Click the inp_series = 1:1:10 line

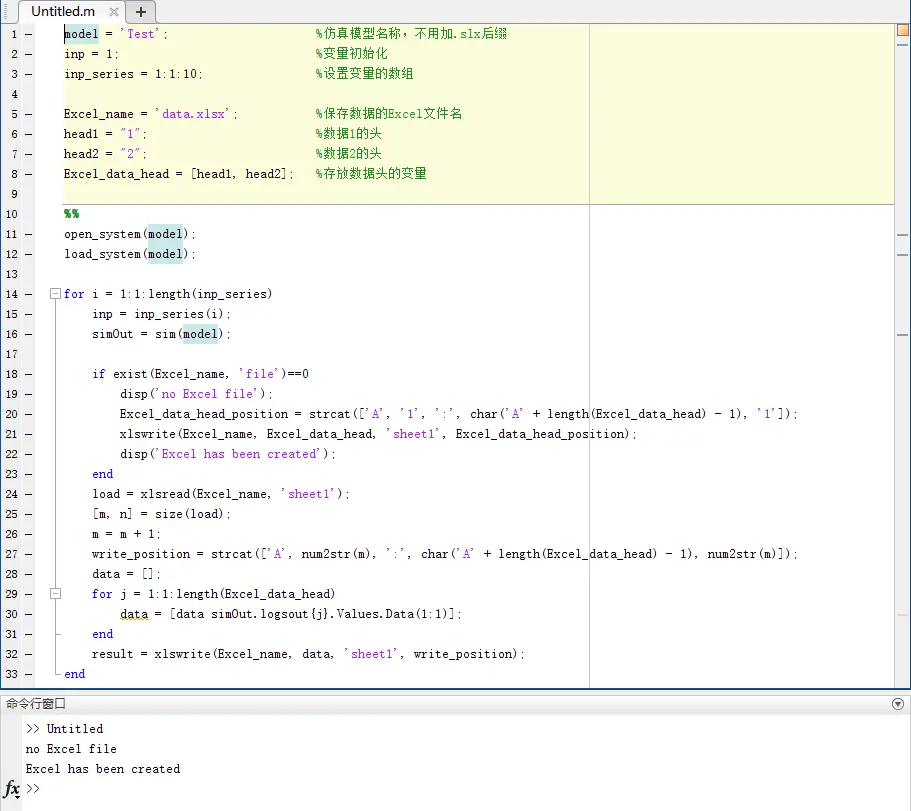133,74
